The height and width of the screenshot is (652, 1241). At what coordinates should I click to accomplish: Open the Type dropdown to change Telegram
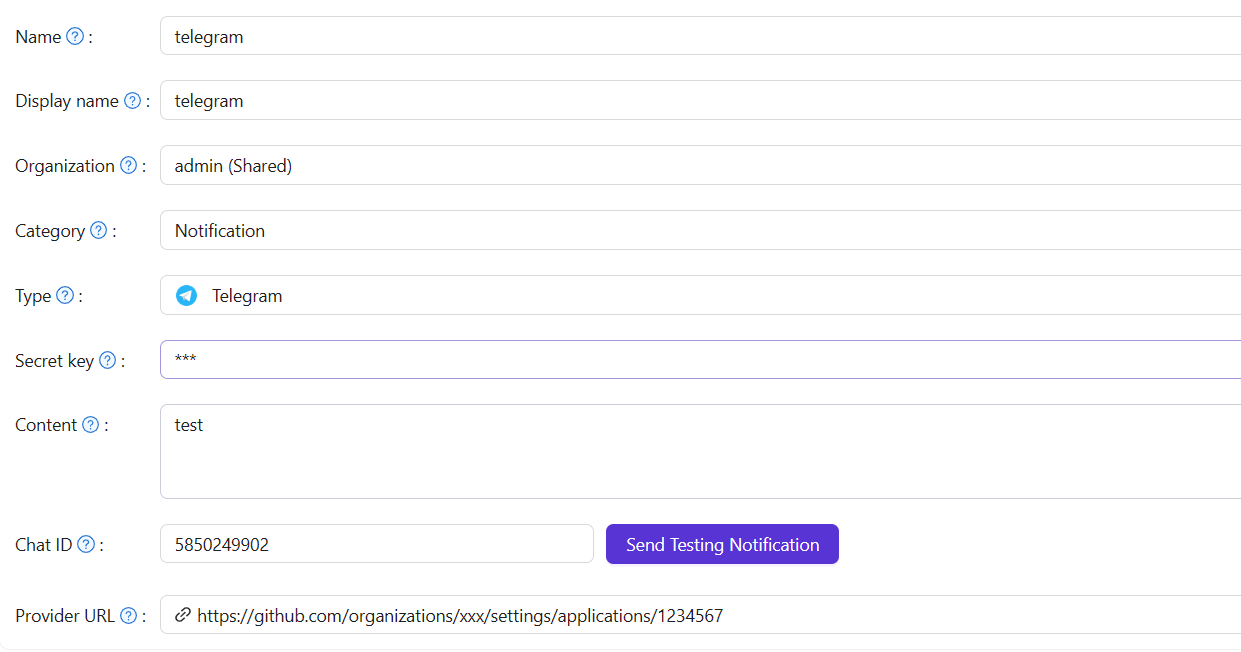[x=700, y=295]
